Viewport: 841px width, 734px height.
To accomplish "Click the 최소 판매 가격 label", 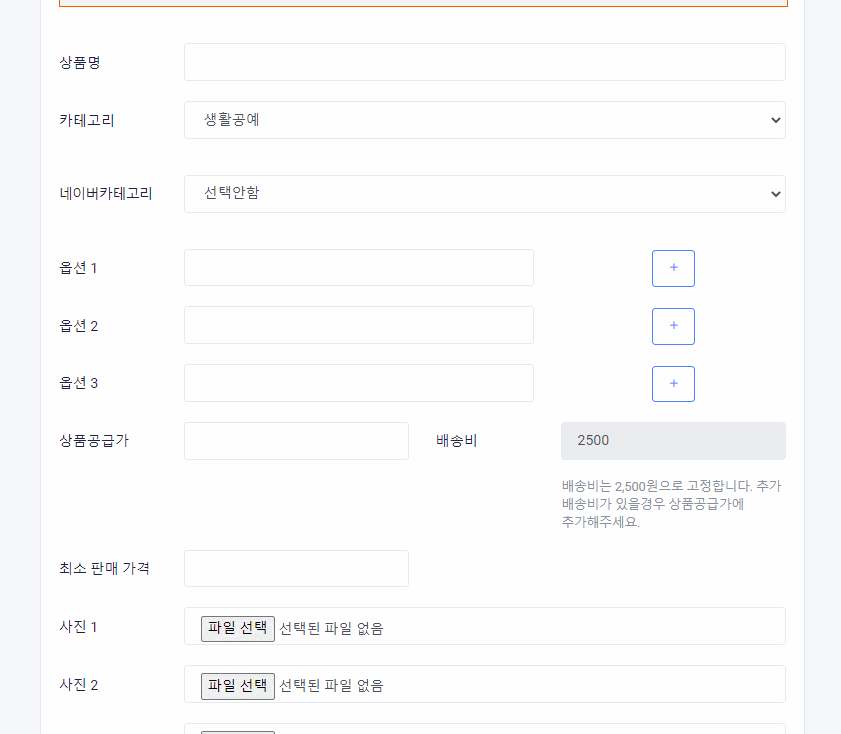I will 104,568.
